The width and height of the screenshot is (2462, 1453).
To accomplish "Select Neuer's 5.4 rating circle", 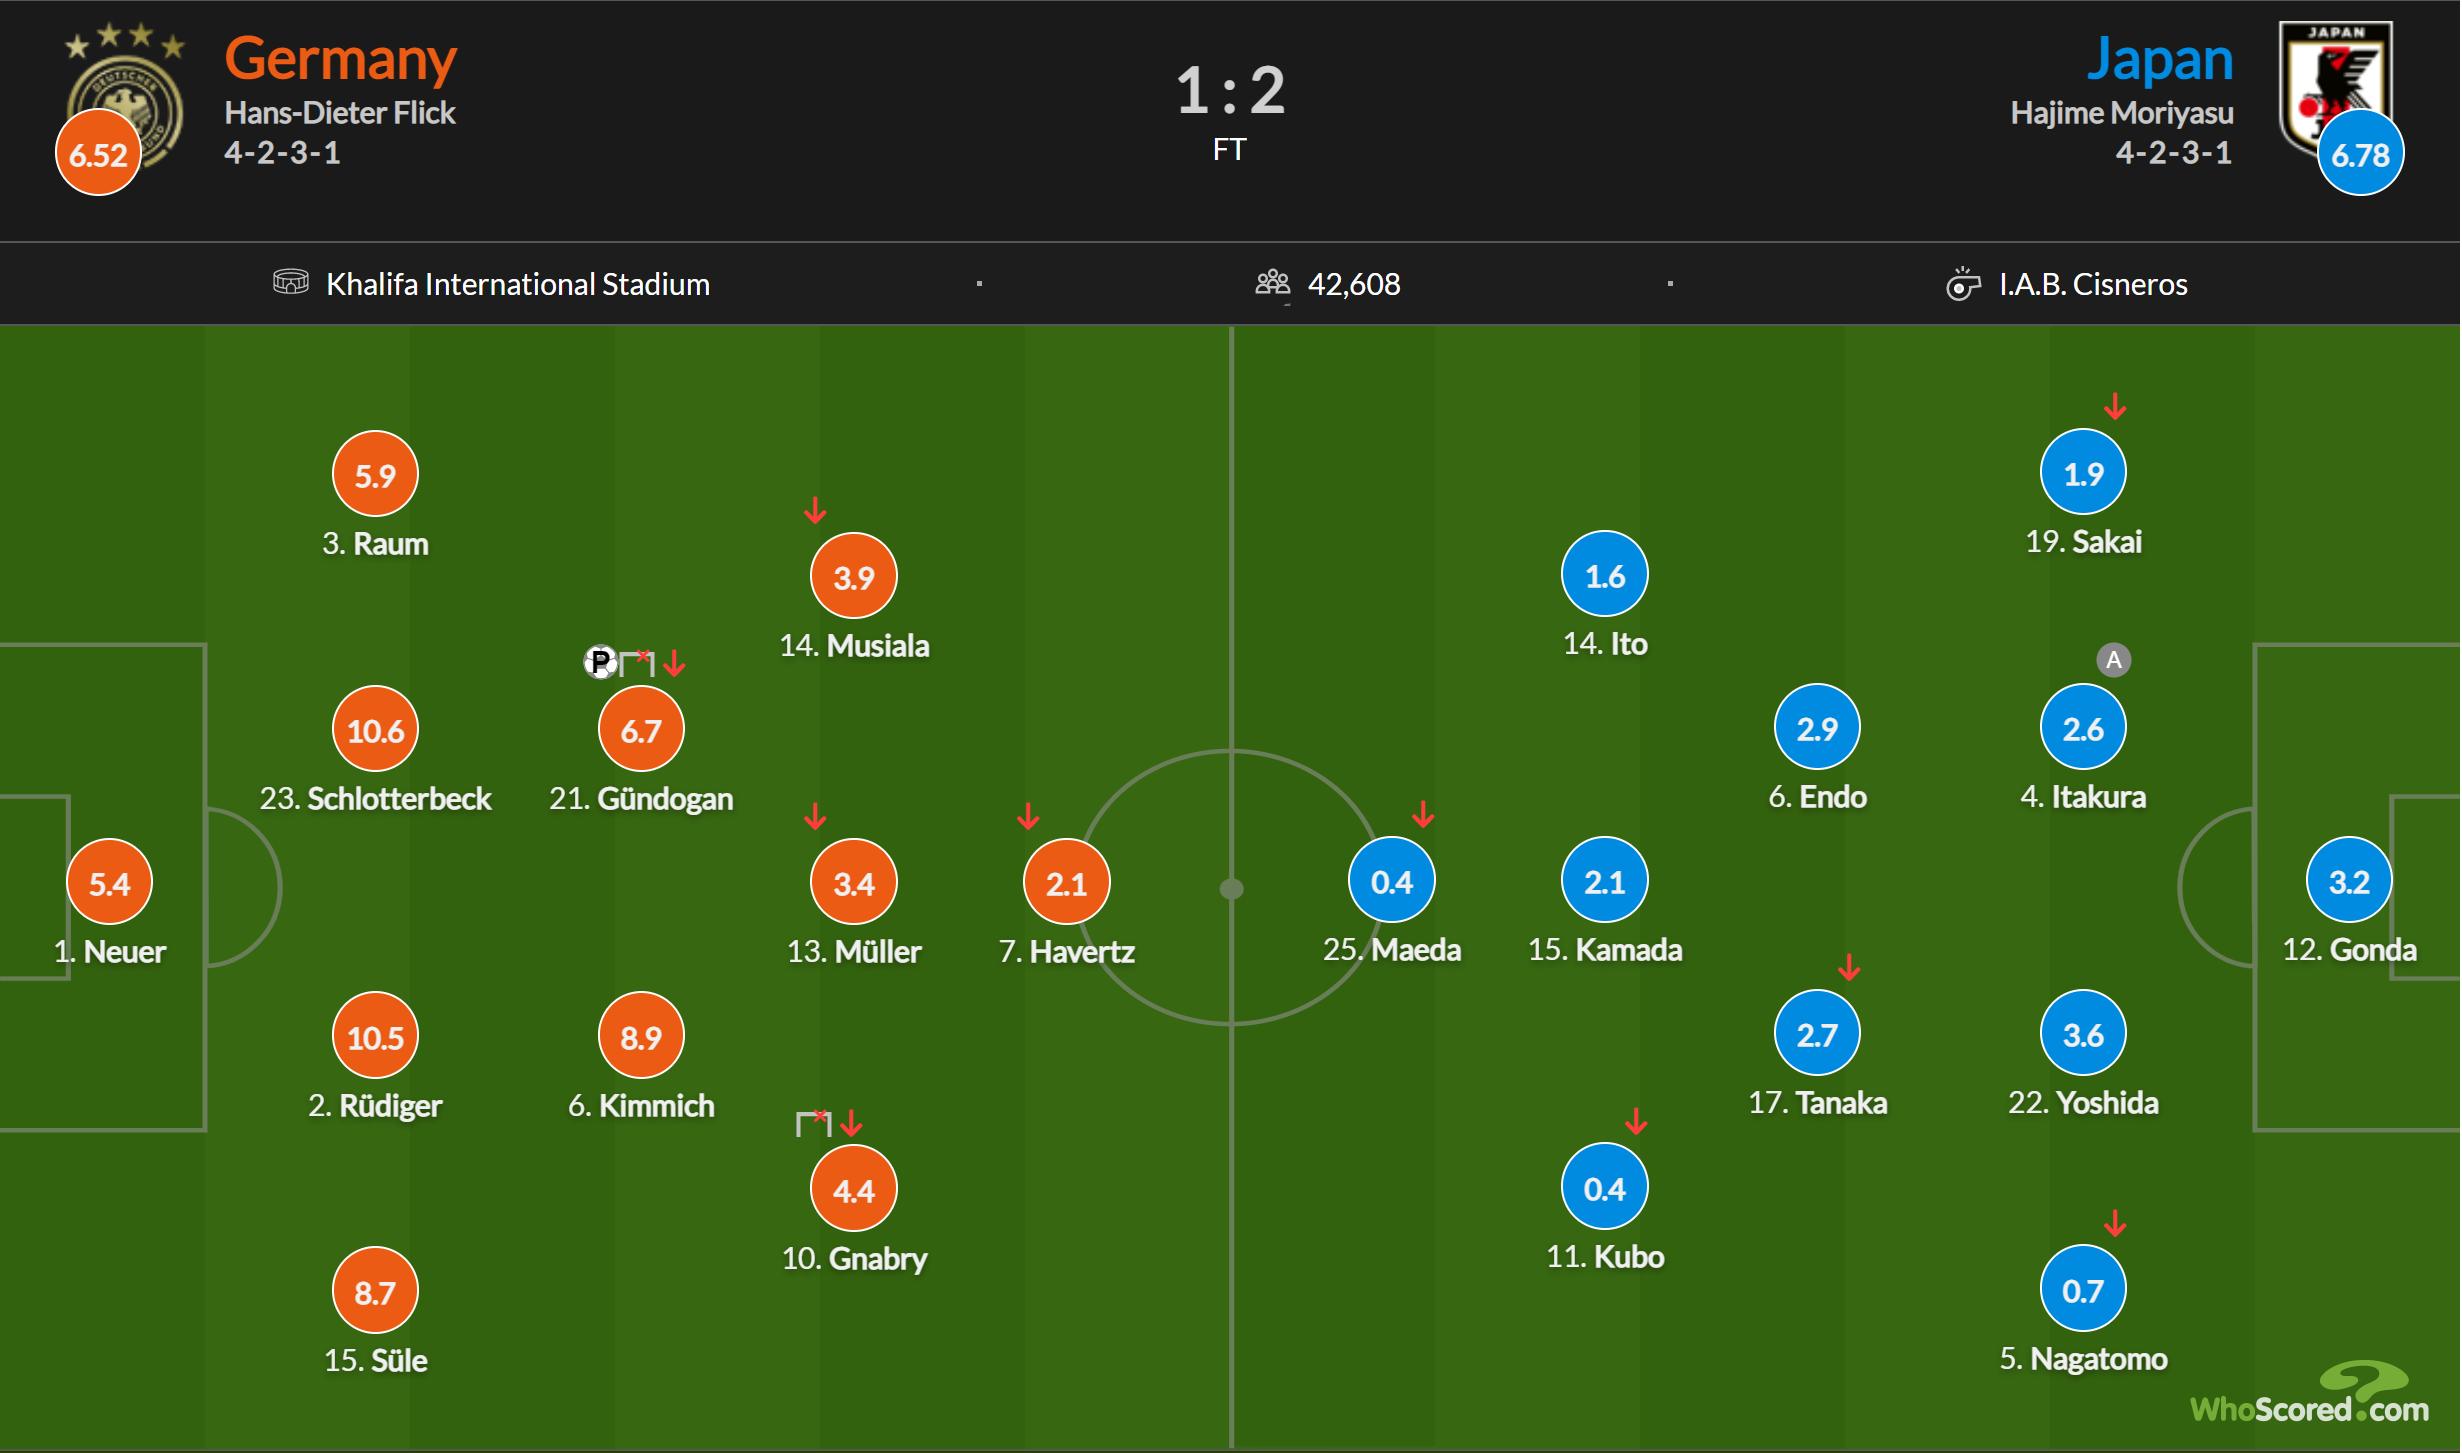I will (109, 883).
